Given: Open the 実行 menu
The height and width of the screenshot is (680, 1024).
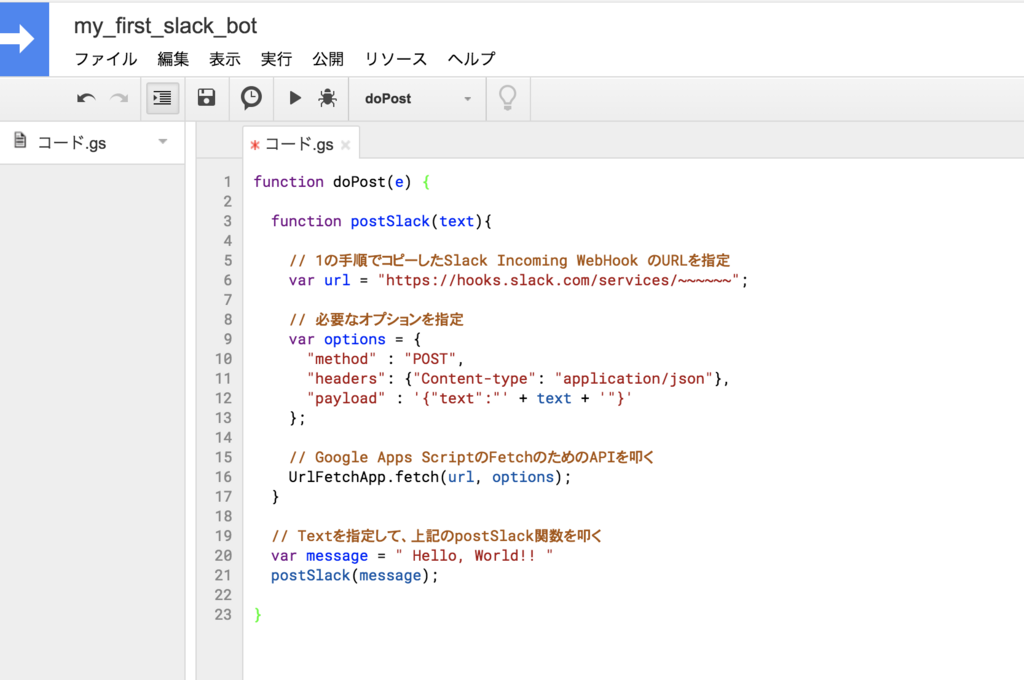Looking at the screenshot, I should tap(276, 59).
